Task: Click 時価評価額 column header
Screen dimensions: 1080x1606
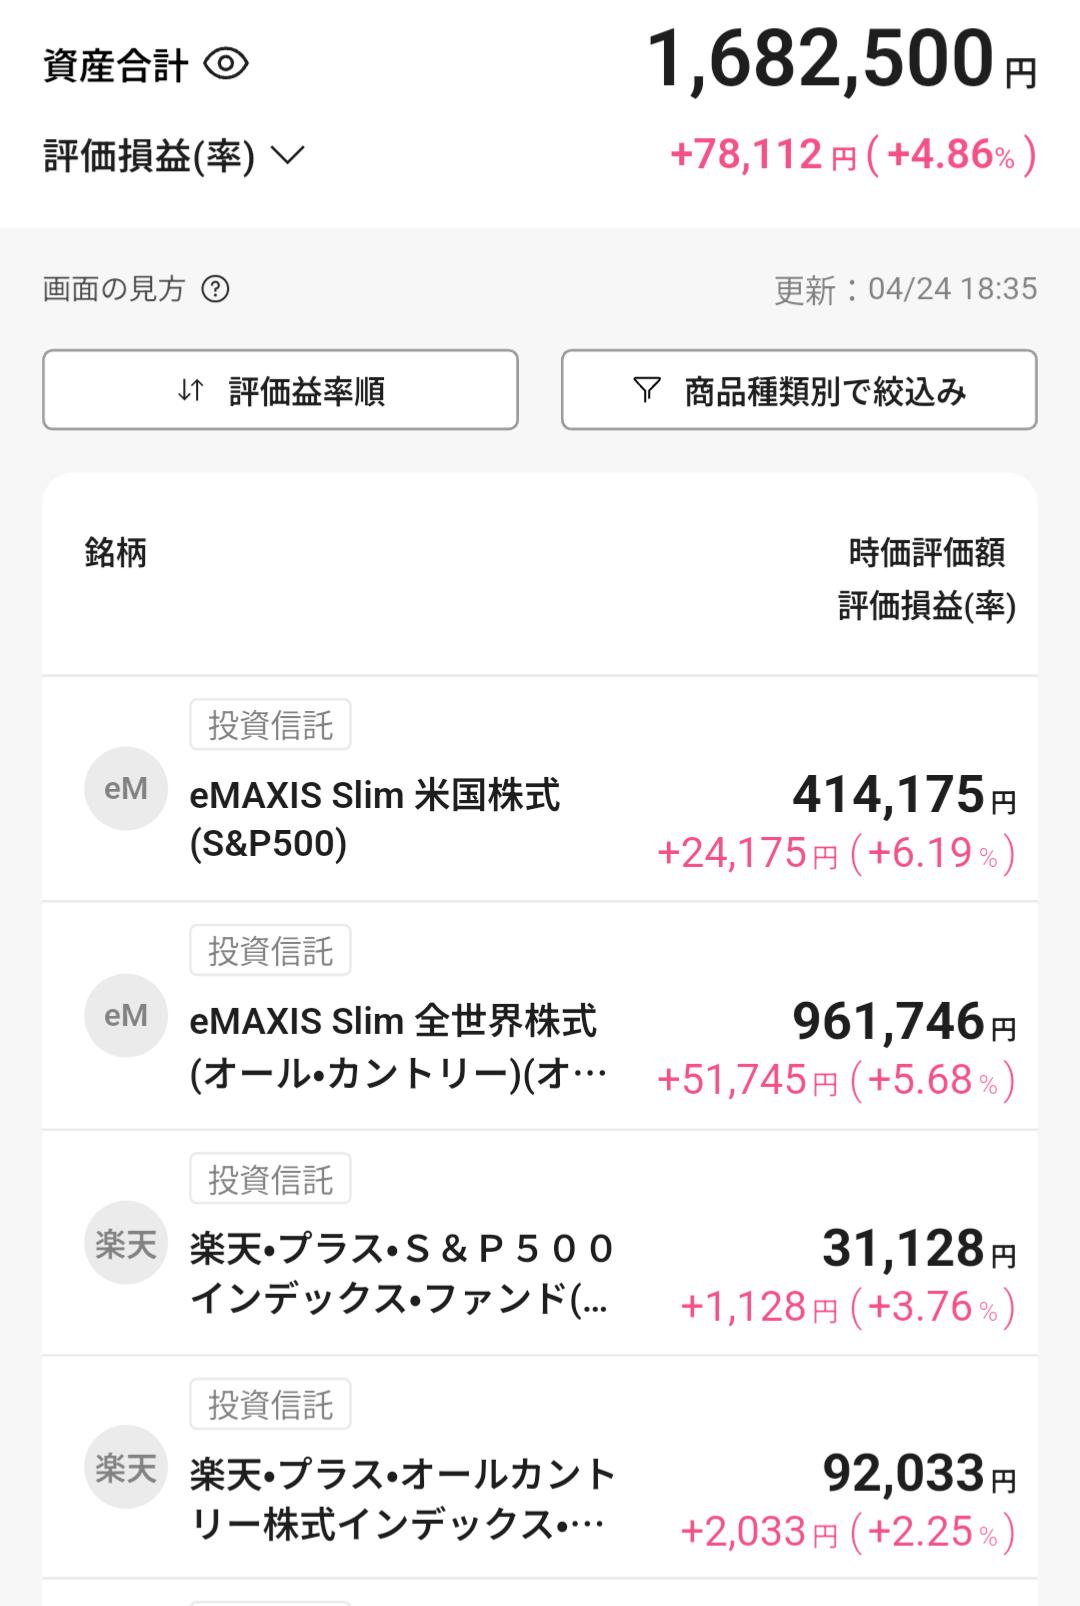Action: pos(926,552)
